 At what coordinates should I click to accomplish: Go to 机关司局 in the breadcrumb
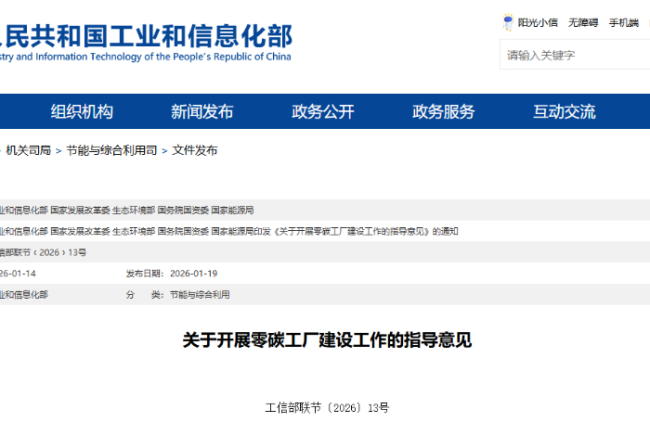coord(28,150)
